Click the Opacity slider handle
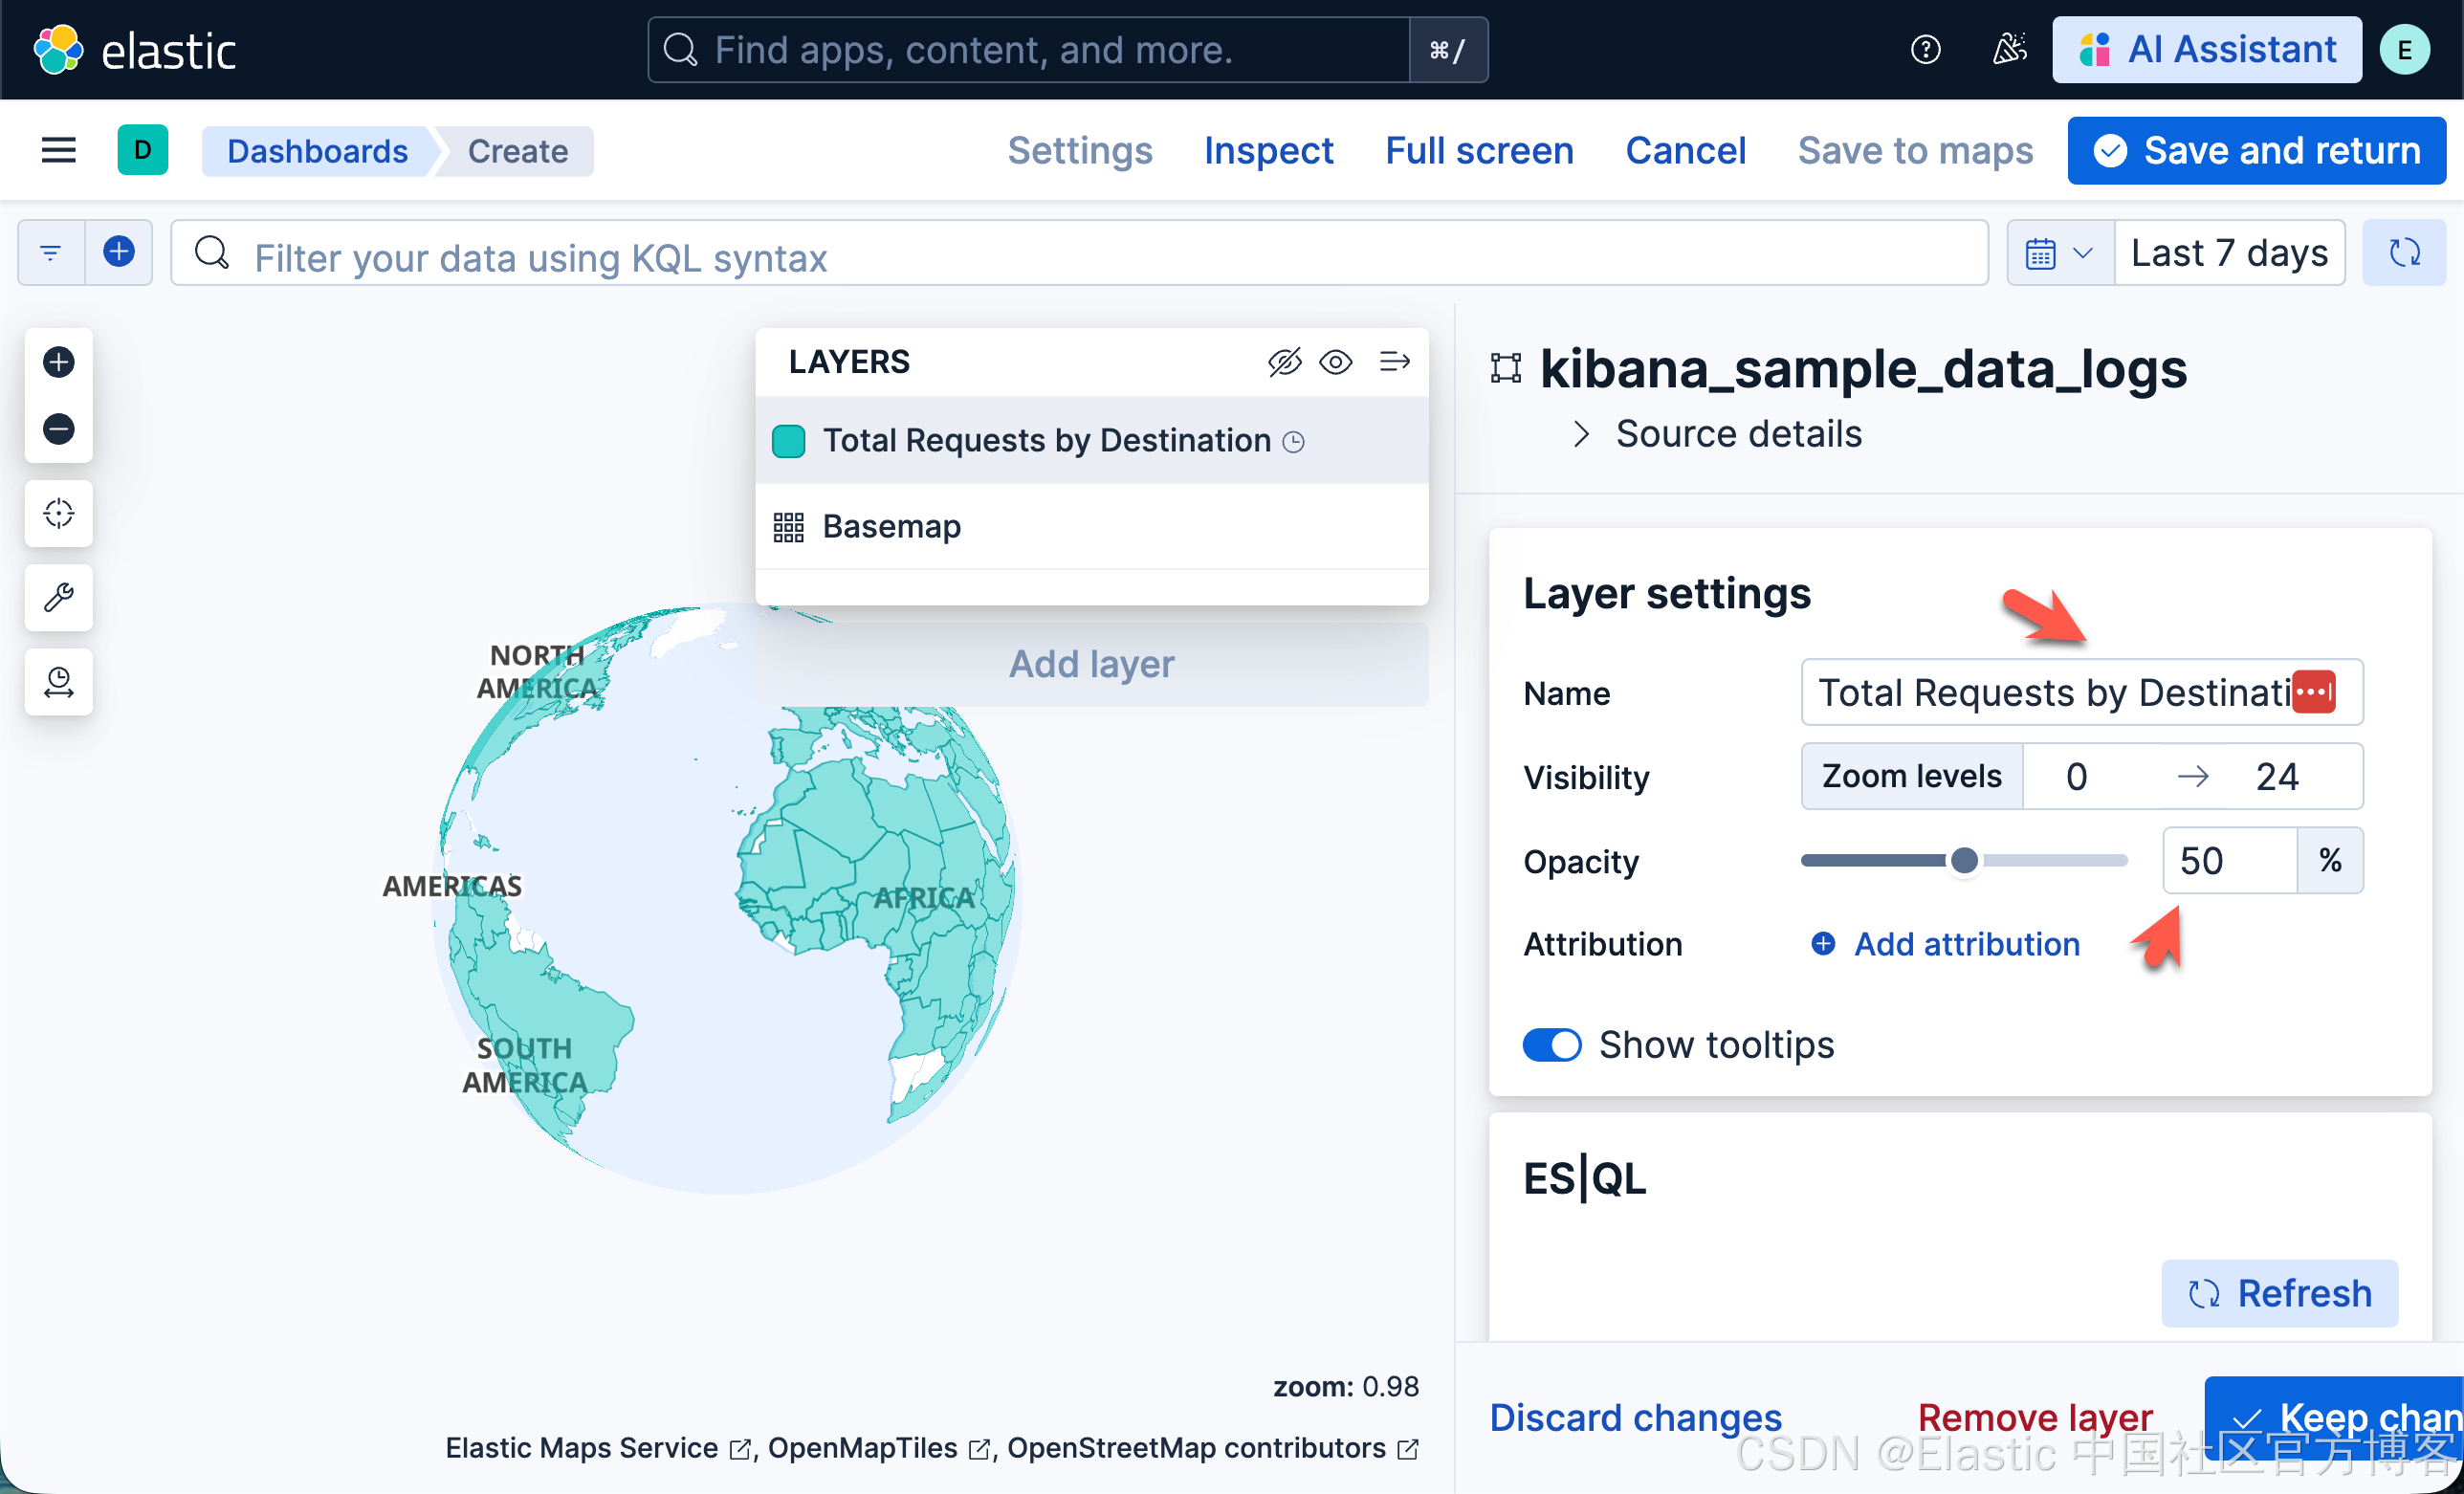 (x=1964, y=861)
